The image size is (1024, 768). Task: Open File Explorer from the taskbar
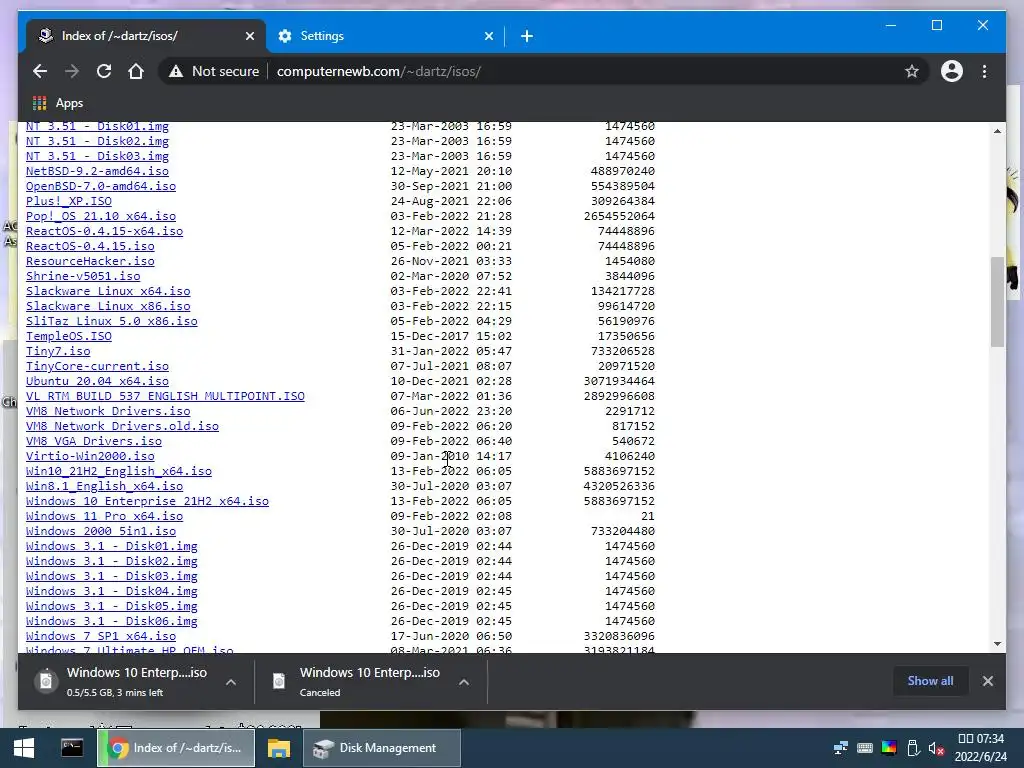pos(279,748)
